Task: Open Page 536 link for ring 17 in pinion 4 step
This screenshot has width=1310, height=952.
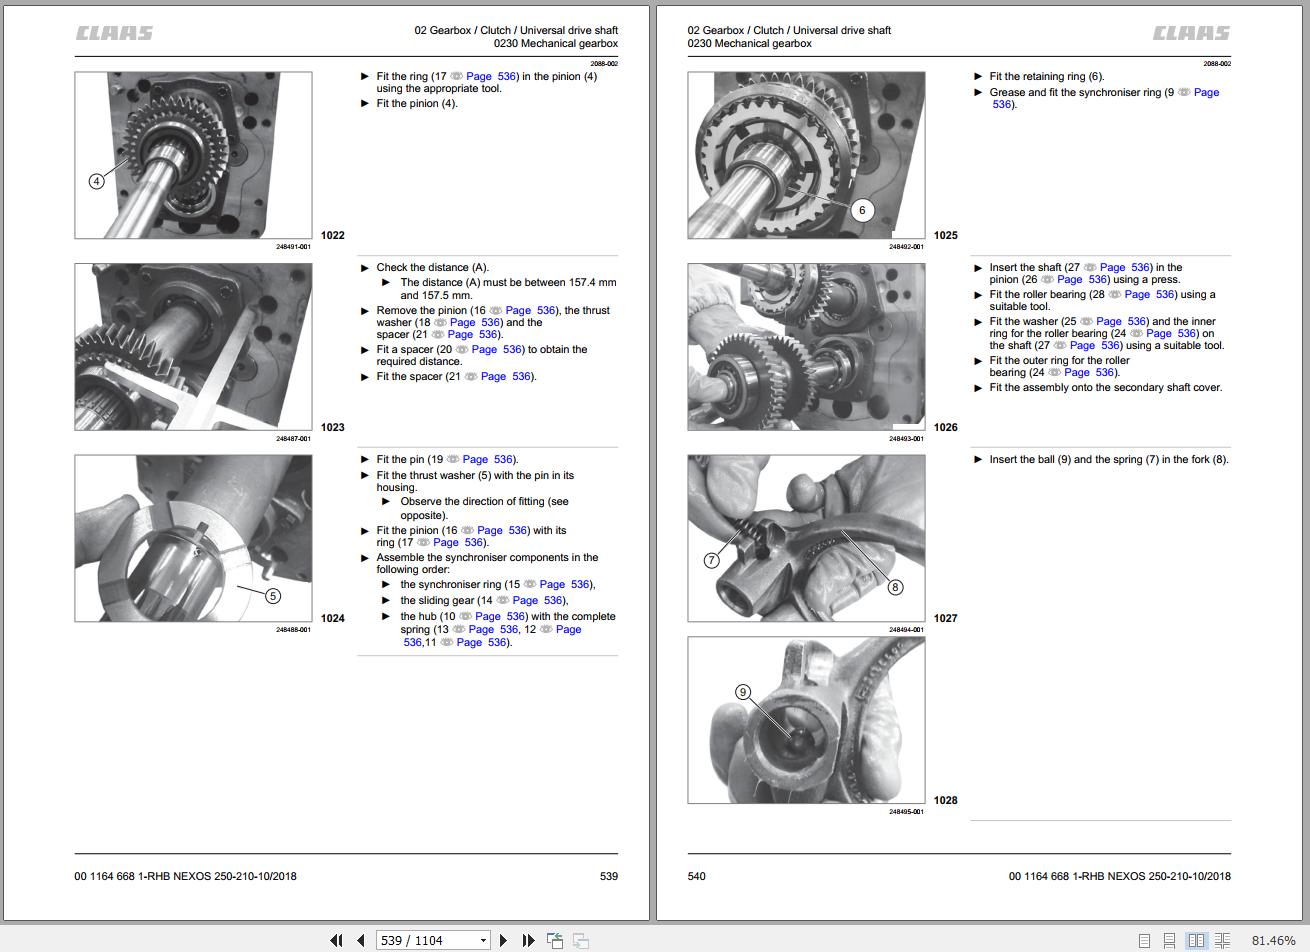Action: [x=492, y=76]
